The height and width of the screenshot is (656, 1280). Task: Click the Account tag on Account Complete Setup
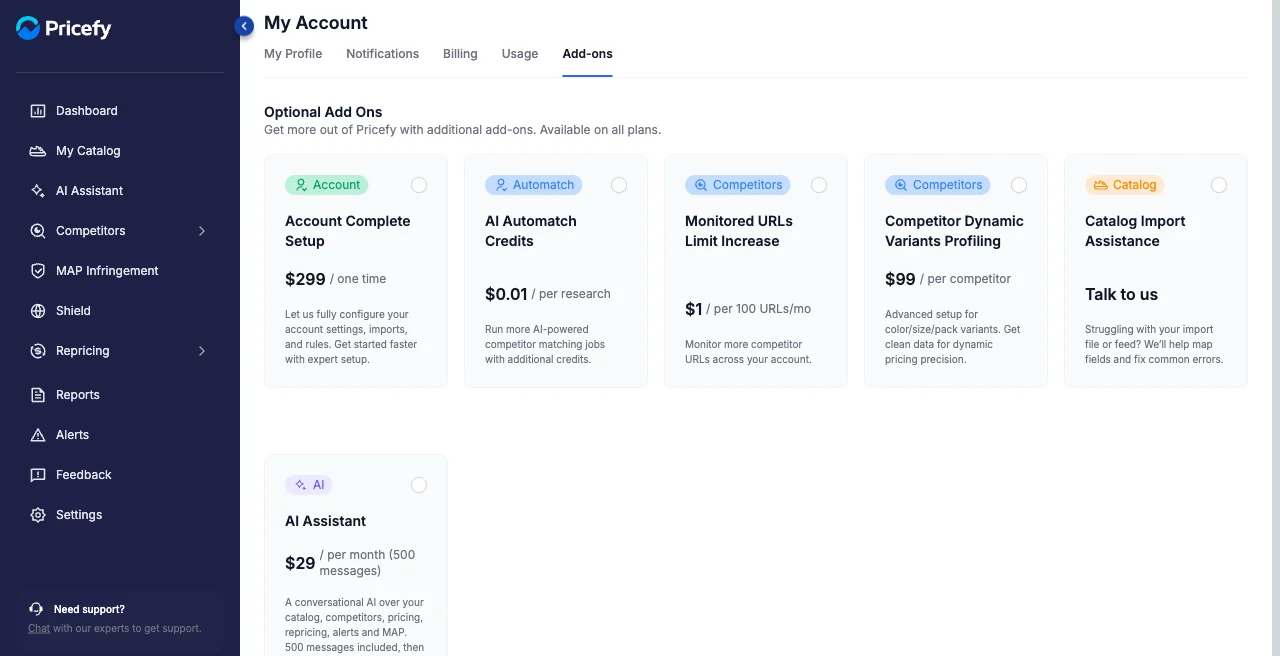(327, 185)
